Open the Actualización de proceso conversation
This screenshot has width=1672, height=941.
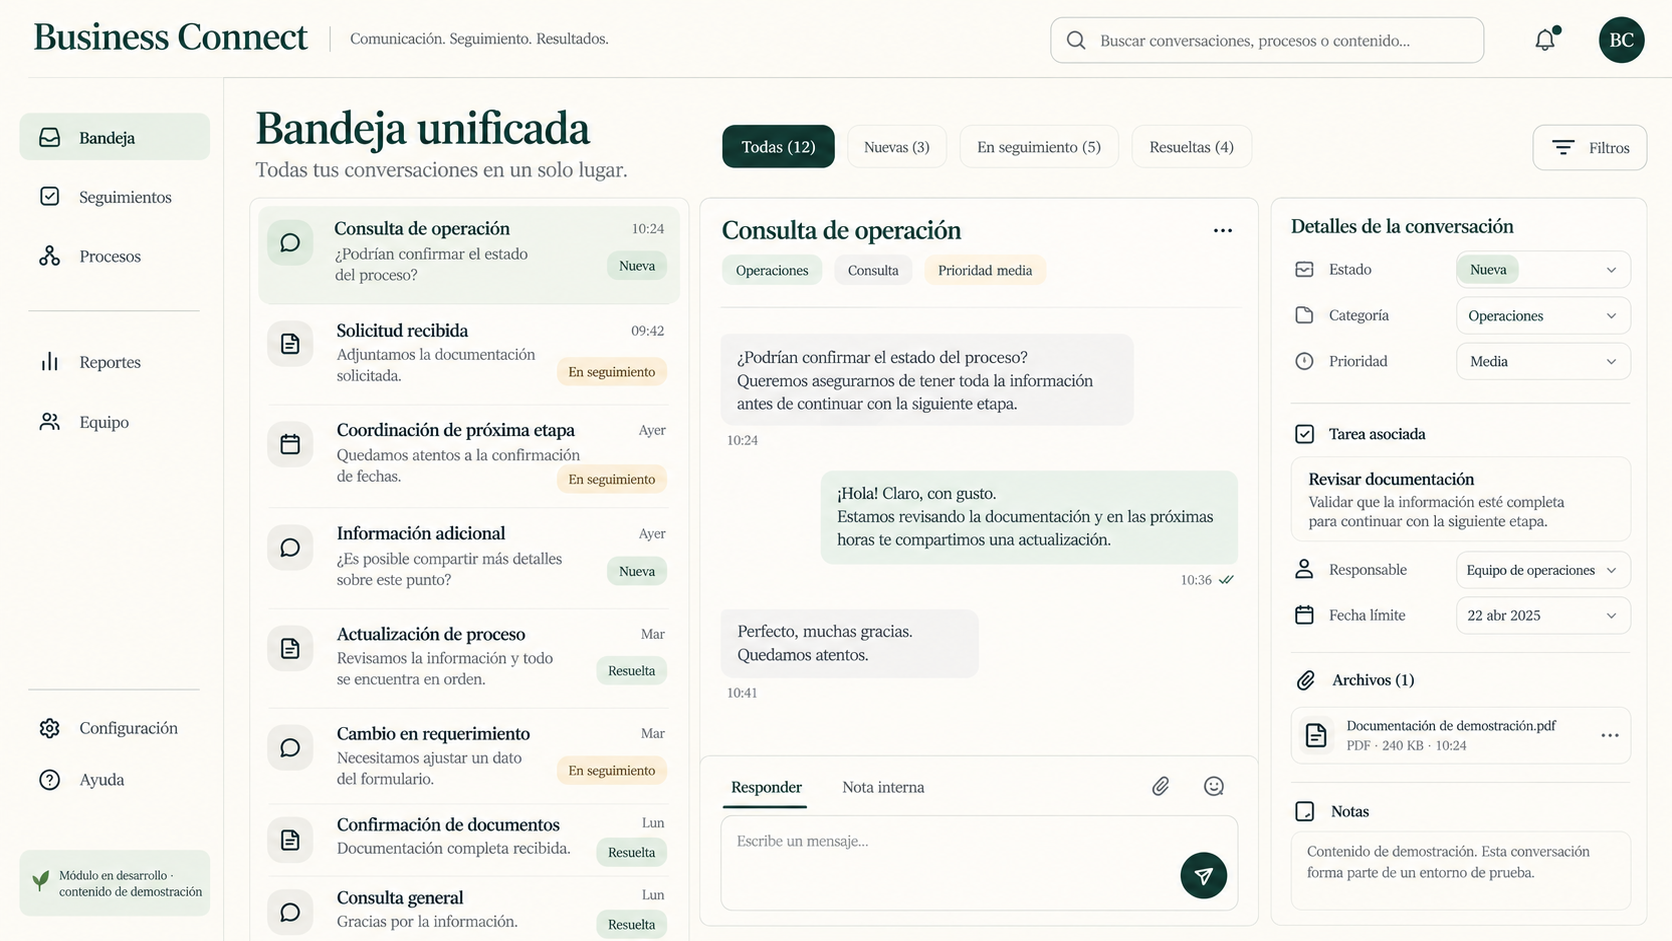point(468,656)
